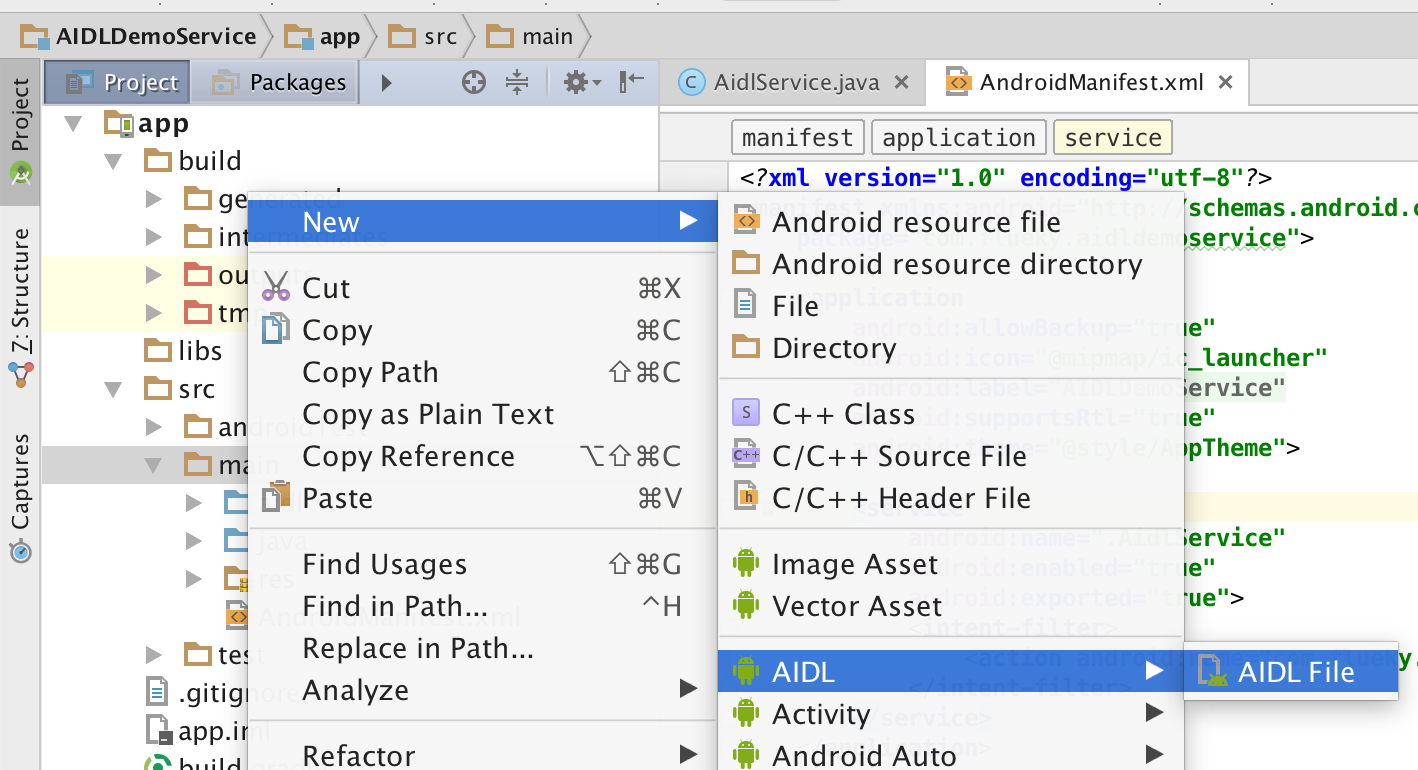1418x770 pixels.
Task: Click the Image Asset android icon
Action: pos(746,564)
